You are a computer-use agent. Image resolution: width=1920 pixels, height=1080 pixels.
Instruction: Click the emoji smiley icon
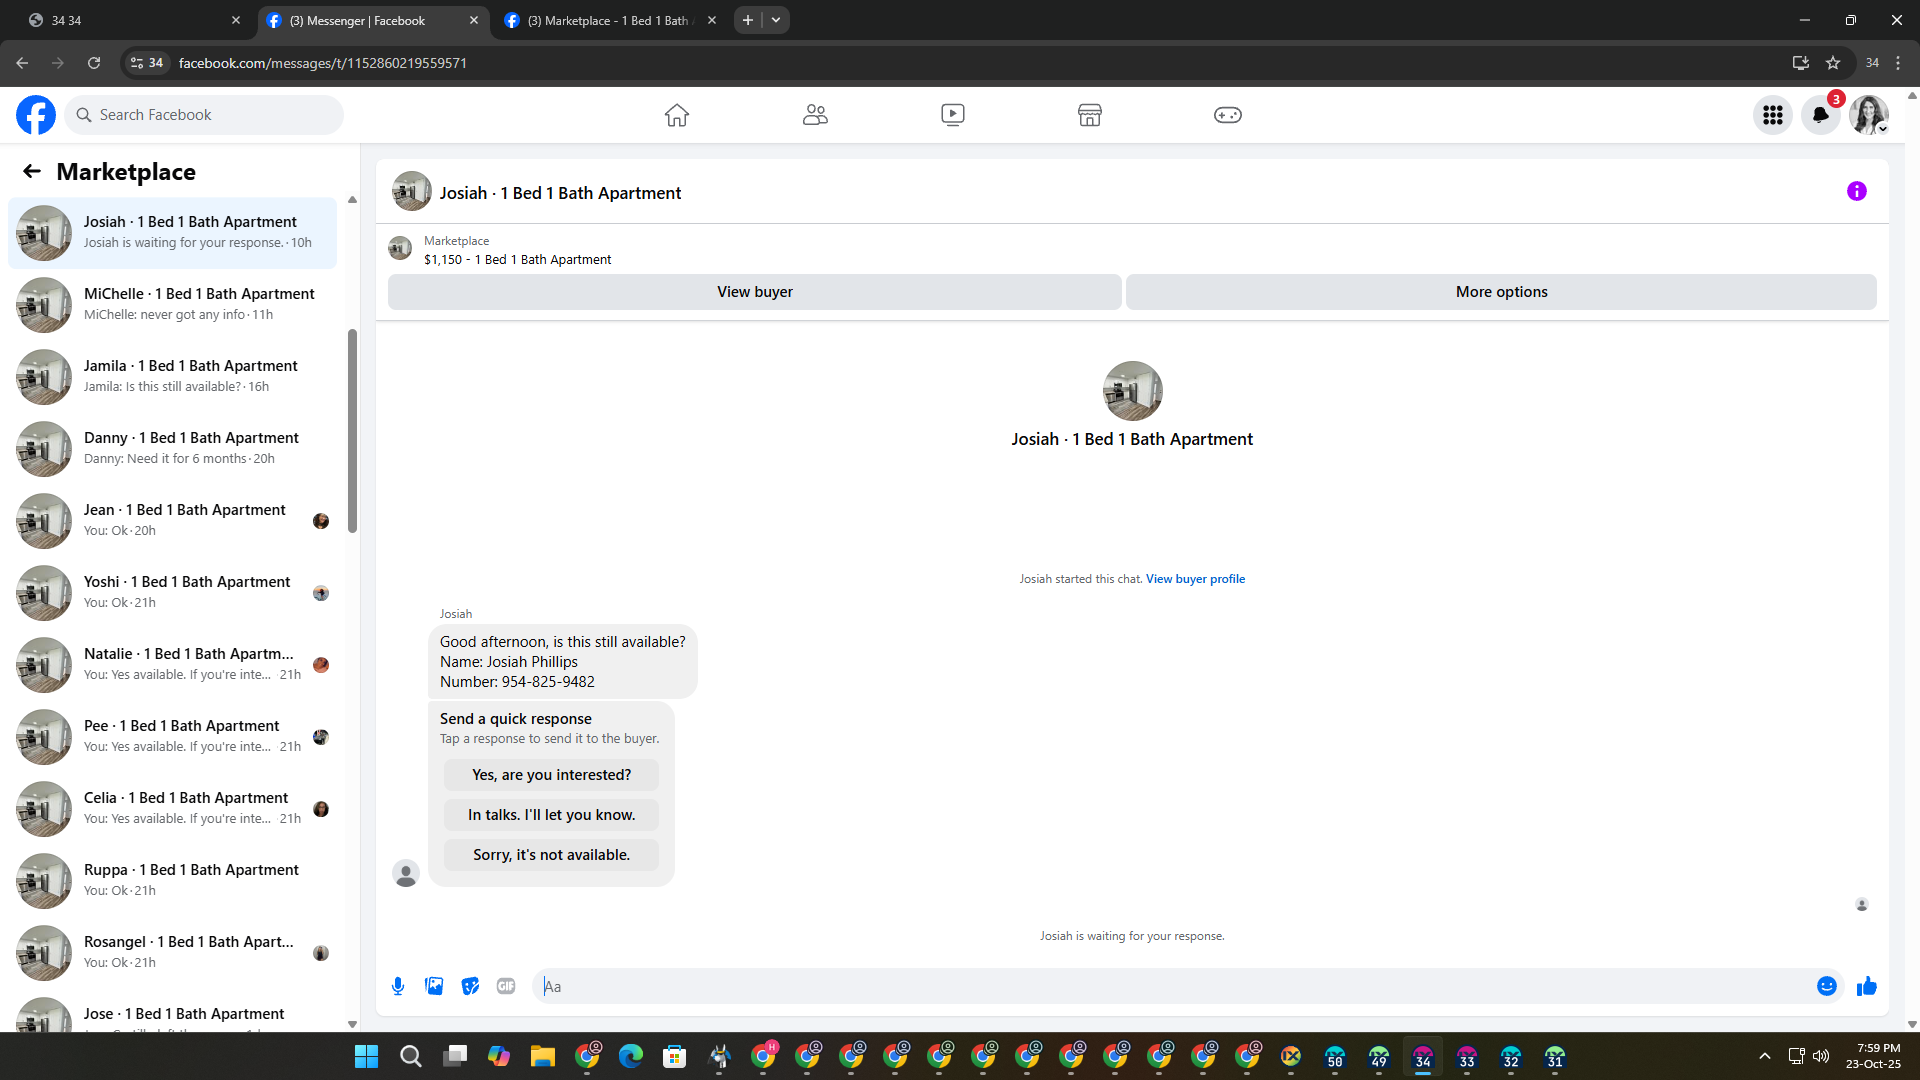click(x=1826, y=986)
